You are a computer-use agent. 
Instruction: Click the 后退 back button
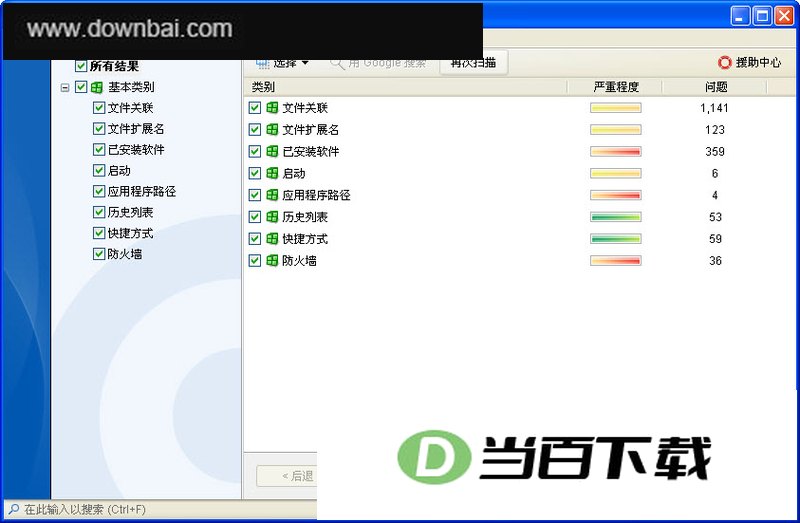[x=287, y=476]
